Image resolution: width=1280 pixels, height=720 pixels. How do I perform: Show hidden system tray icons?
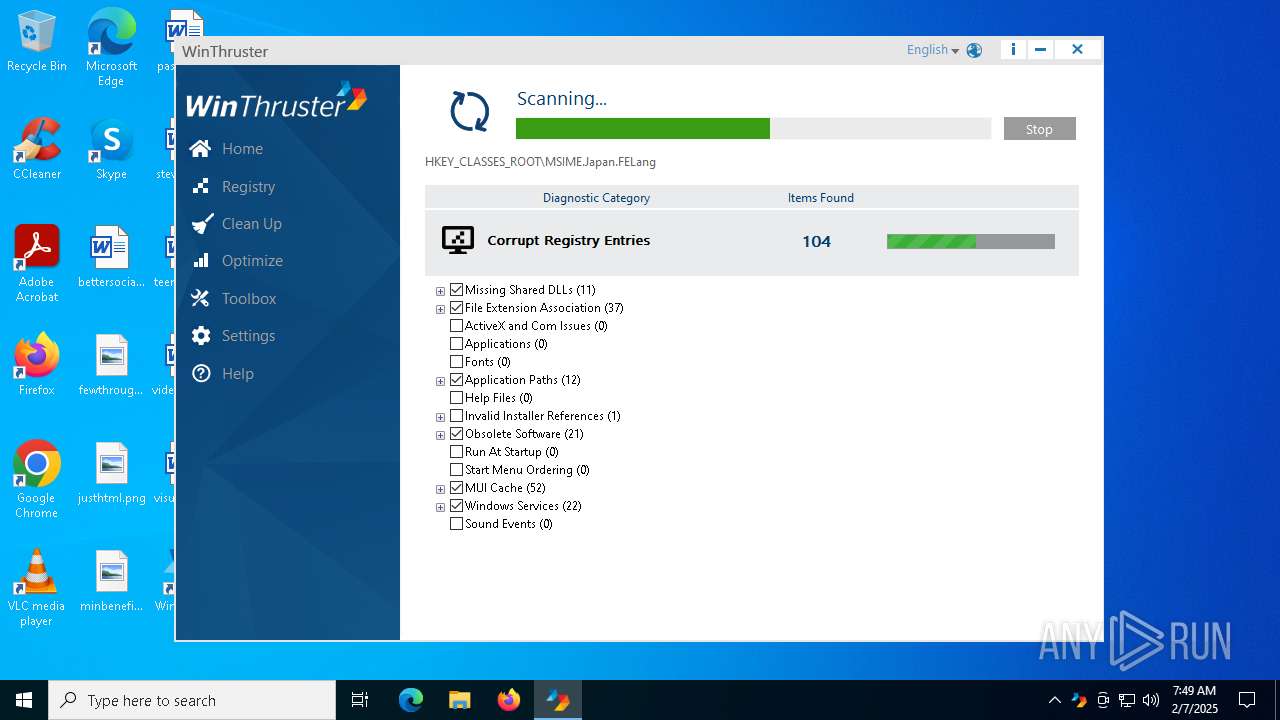(x=1054, y=700)
